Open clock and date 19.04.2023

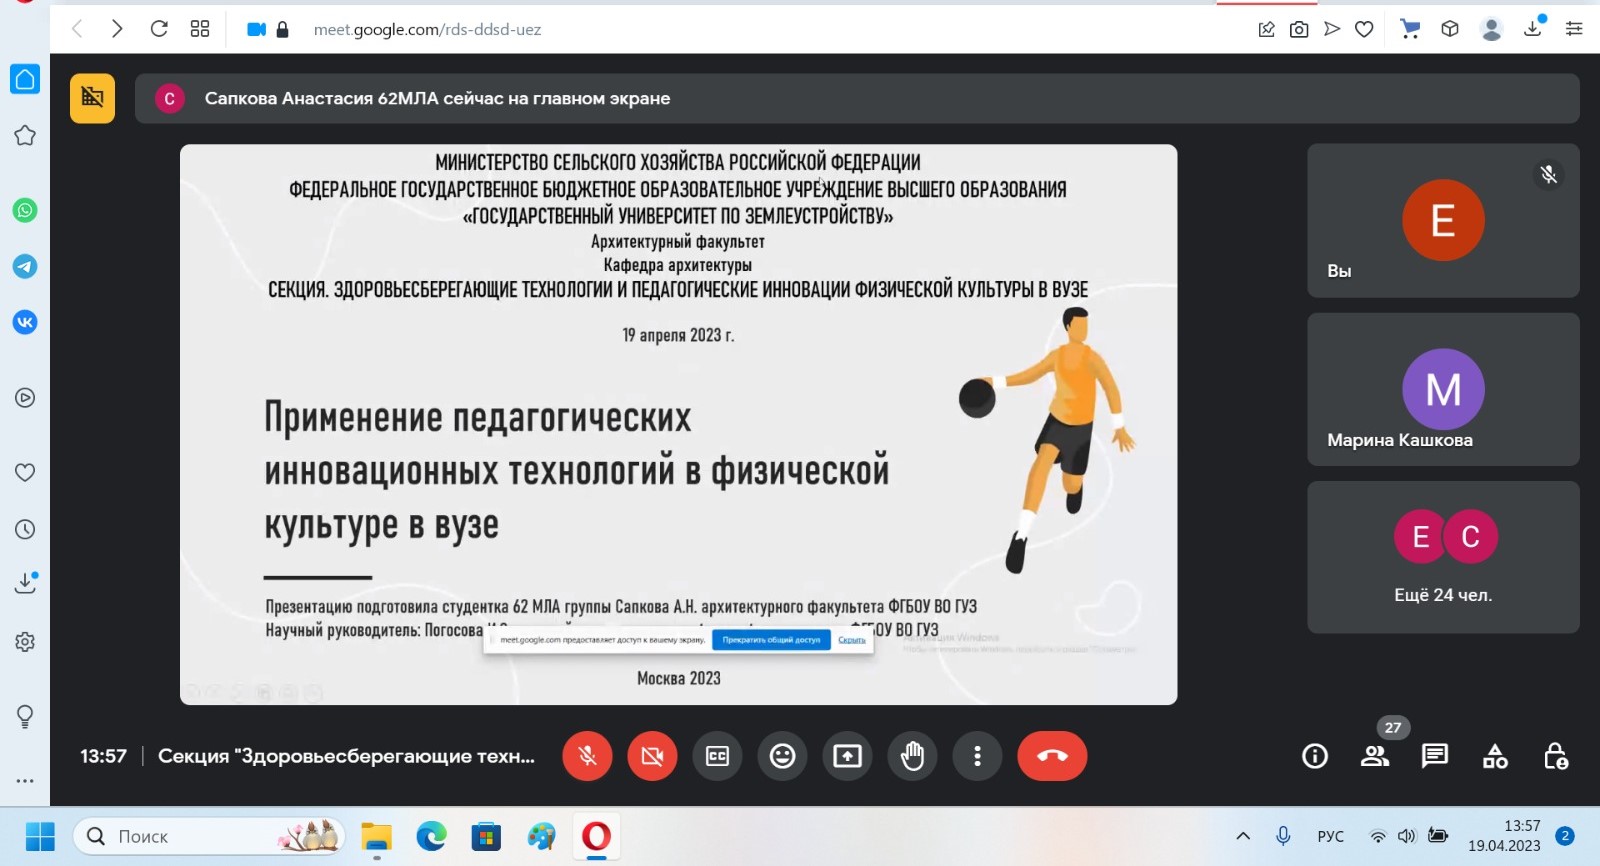pyautogui.click(x=1504, y=836)
